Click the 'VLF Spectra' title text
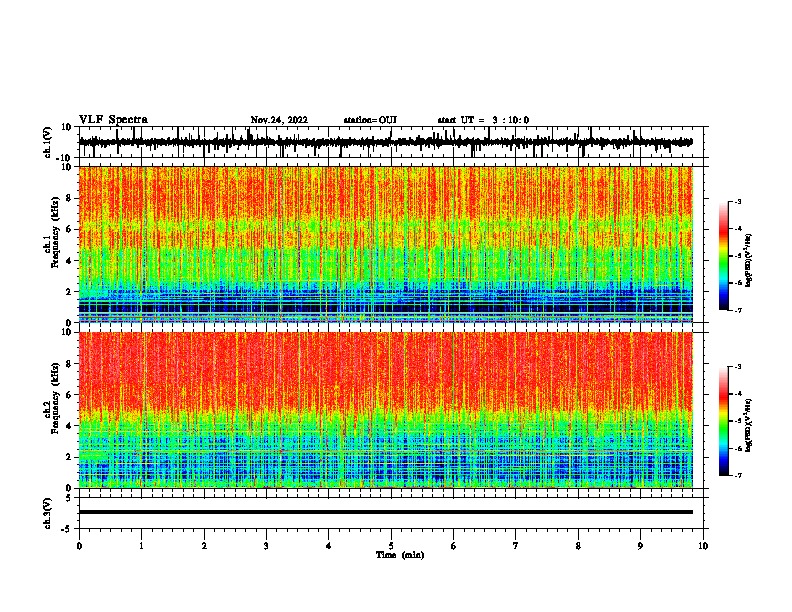The width and height of the screenshot is (792, 612). click(x=113, y=120)
